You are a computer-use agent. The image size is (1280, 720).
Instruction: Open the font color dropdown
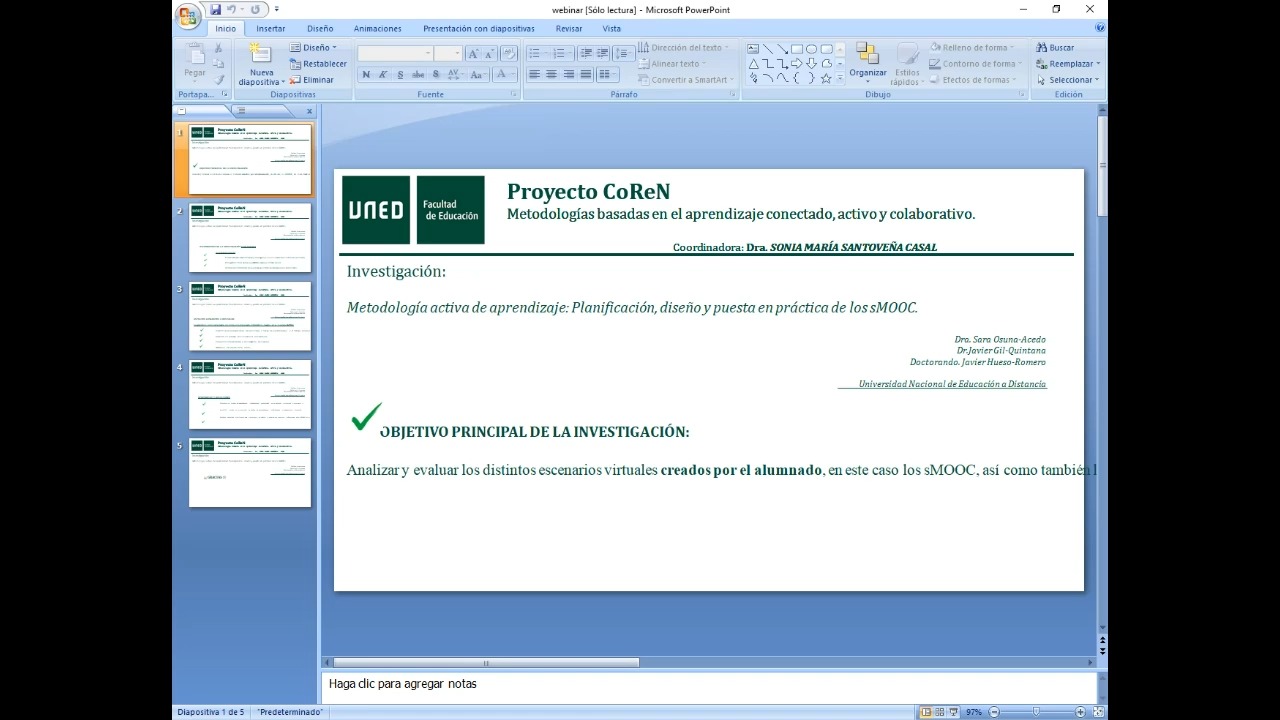[505, 75]
